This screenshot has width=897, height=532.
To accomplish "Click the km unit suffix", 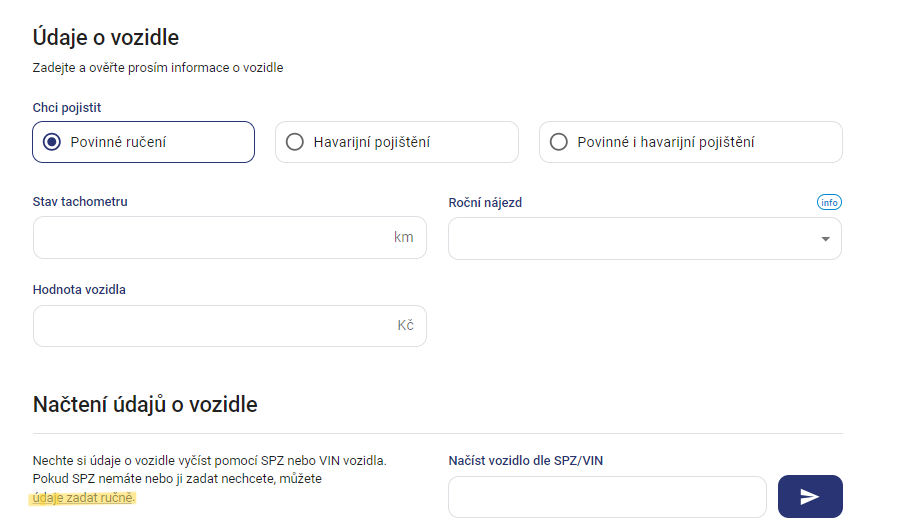I will (403, 237).
